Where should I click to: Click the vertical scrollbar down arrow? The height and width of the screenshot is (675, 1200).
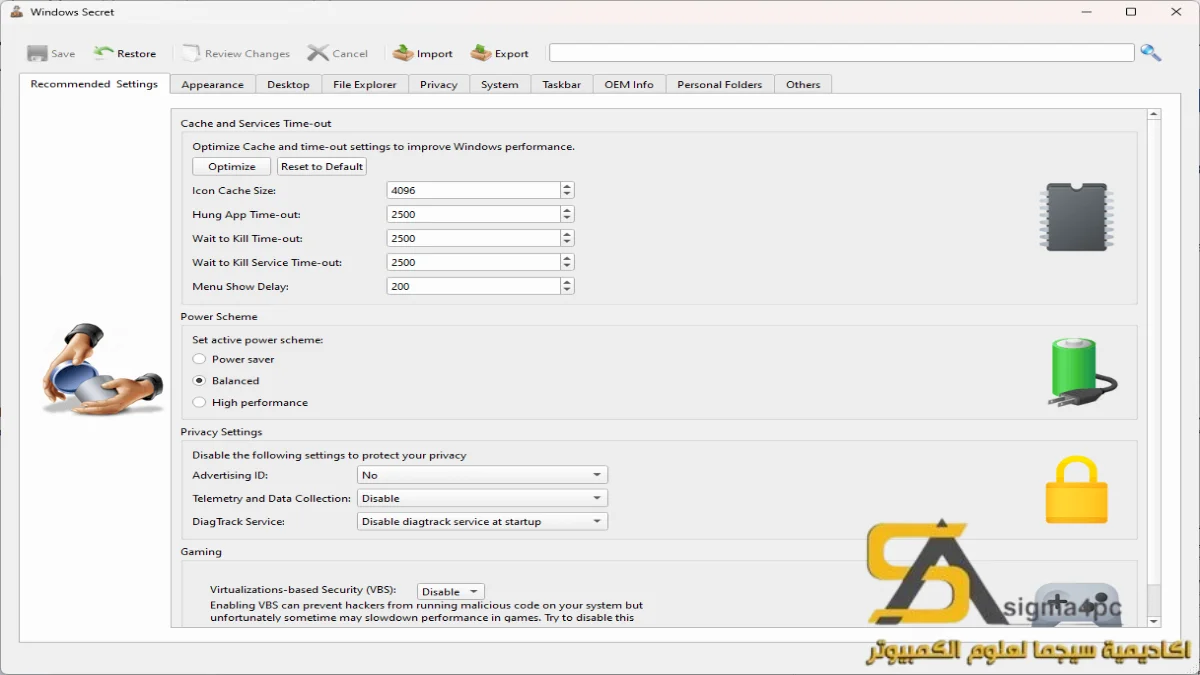point(1154,620)
